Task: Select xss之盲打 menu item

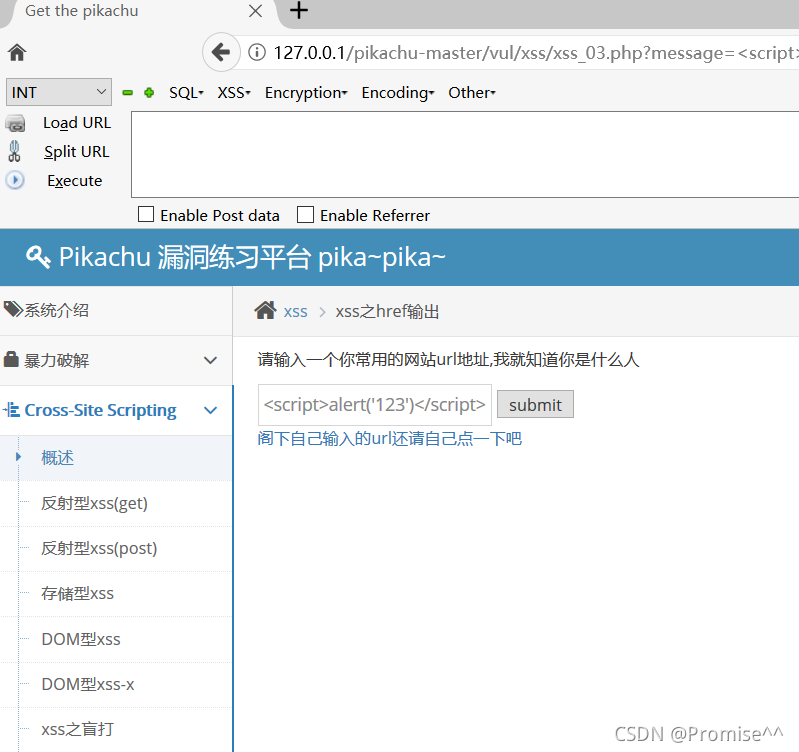Action: click(116, 730)
